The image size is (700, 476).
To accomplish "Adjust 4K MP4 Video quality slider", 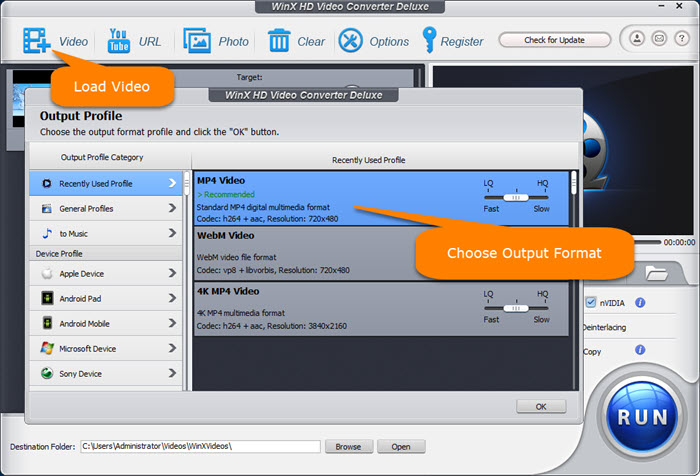I will tap(516, 308).
